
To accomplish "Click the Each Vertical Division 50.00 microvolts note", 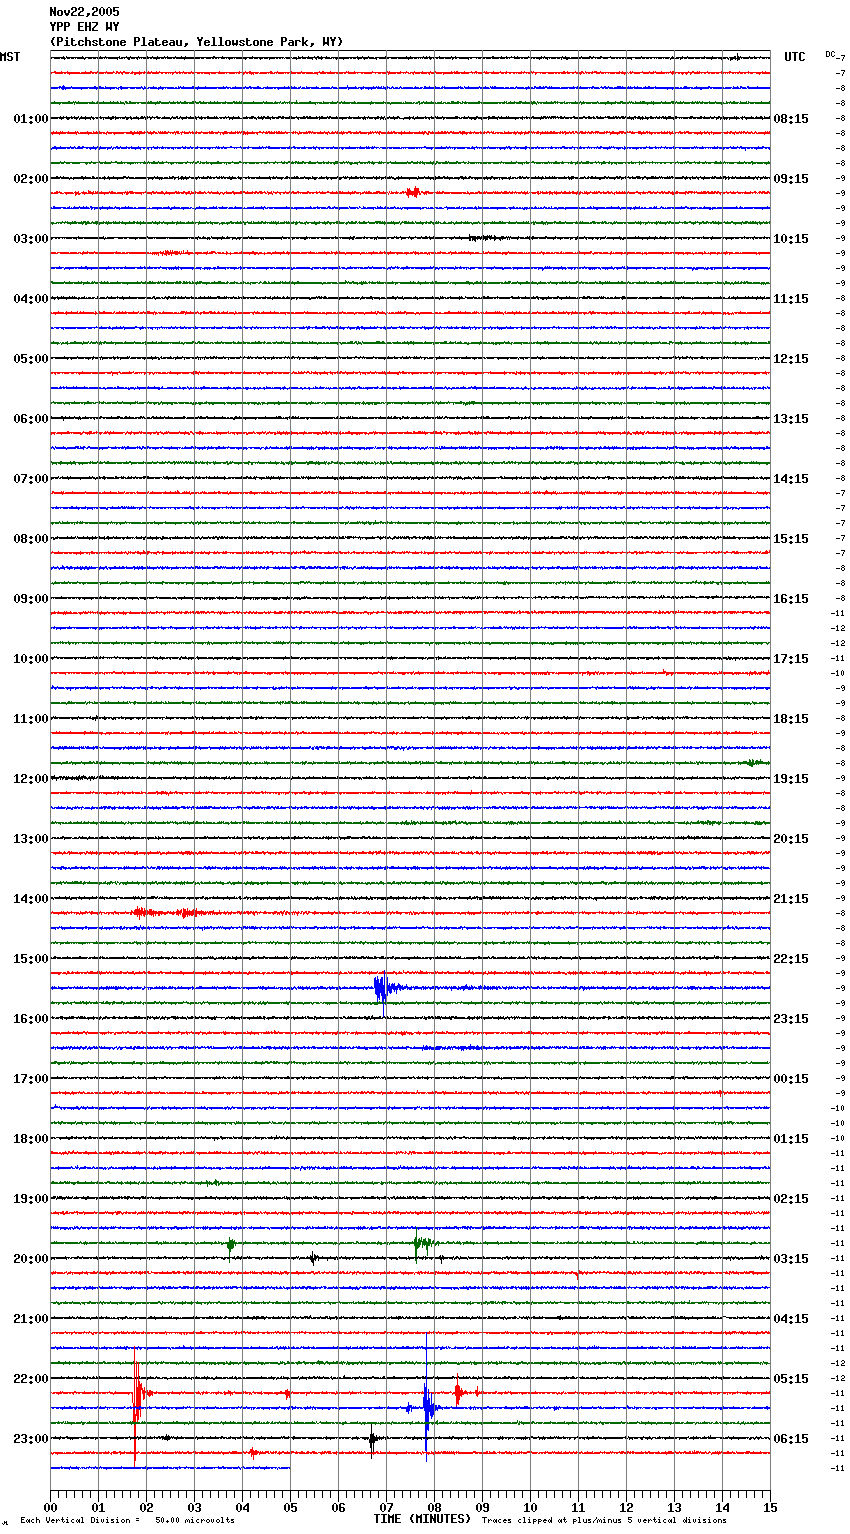I will pos(127,1520).
